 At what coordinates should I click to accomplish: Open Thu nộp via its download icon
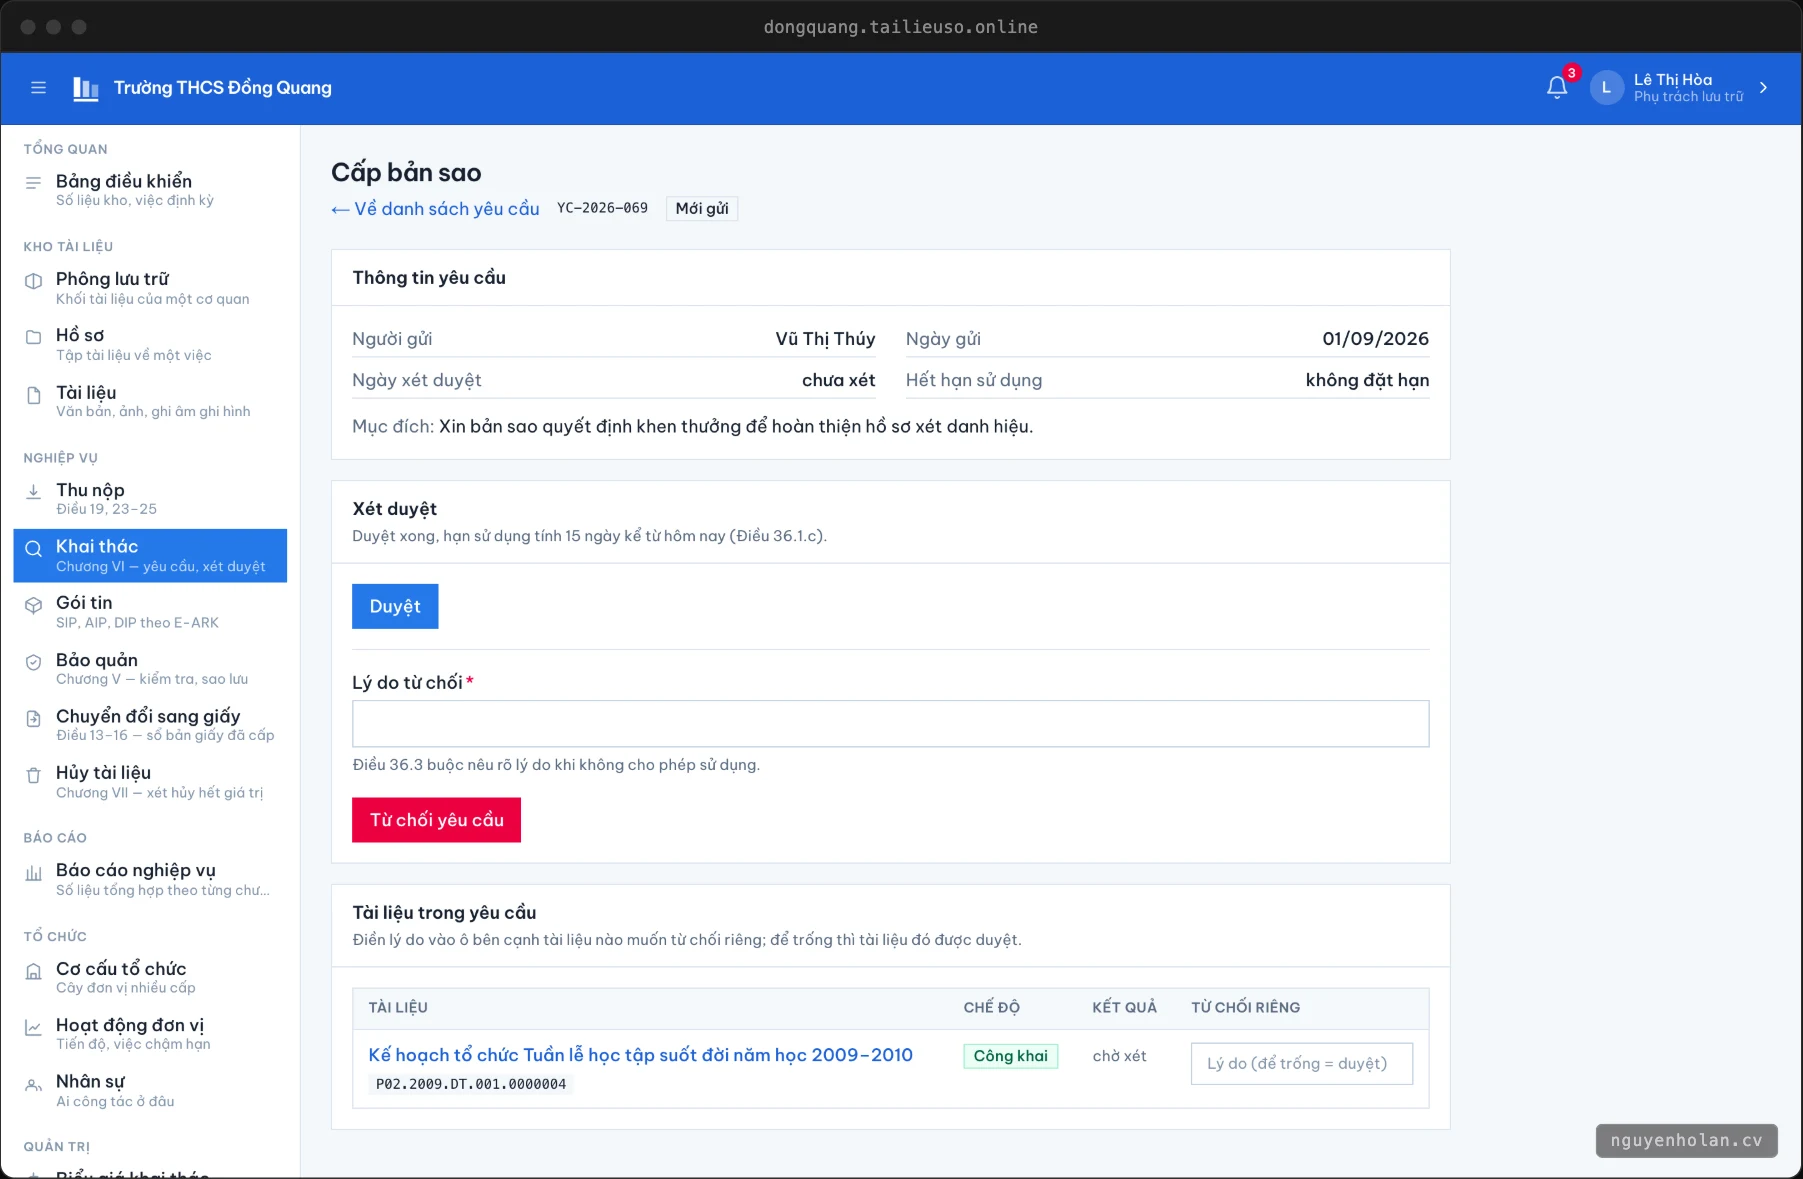coord(33,491)
